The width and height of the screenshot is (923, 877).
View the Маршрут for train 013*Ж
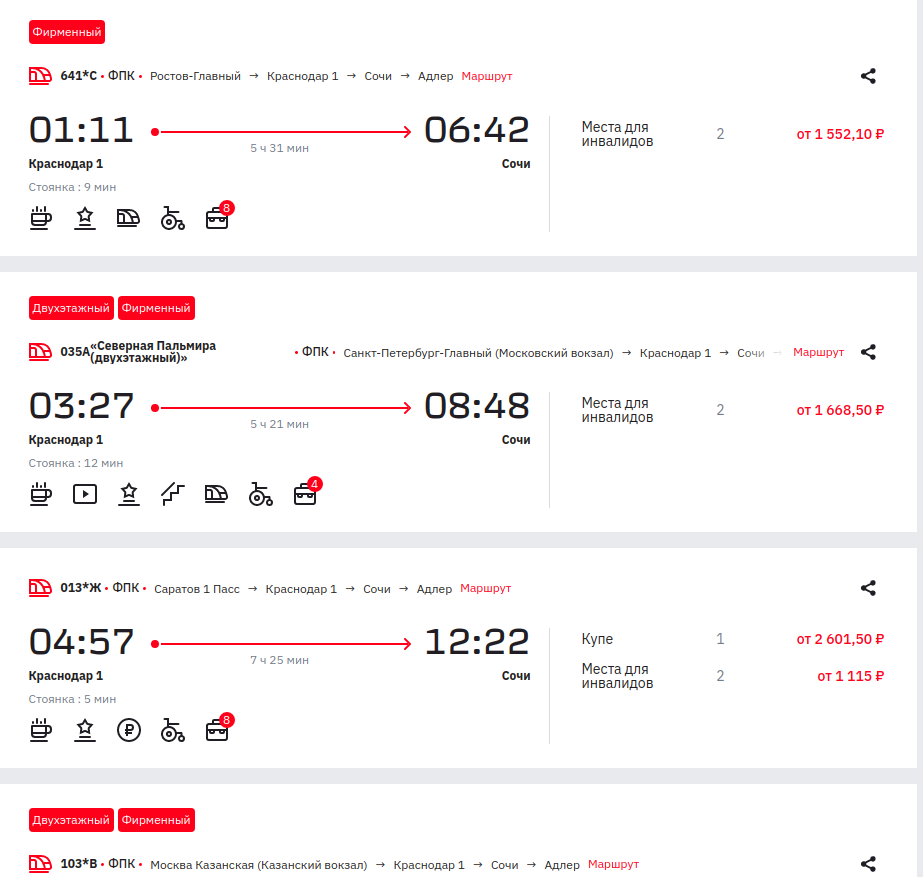[485, 588]
